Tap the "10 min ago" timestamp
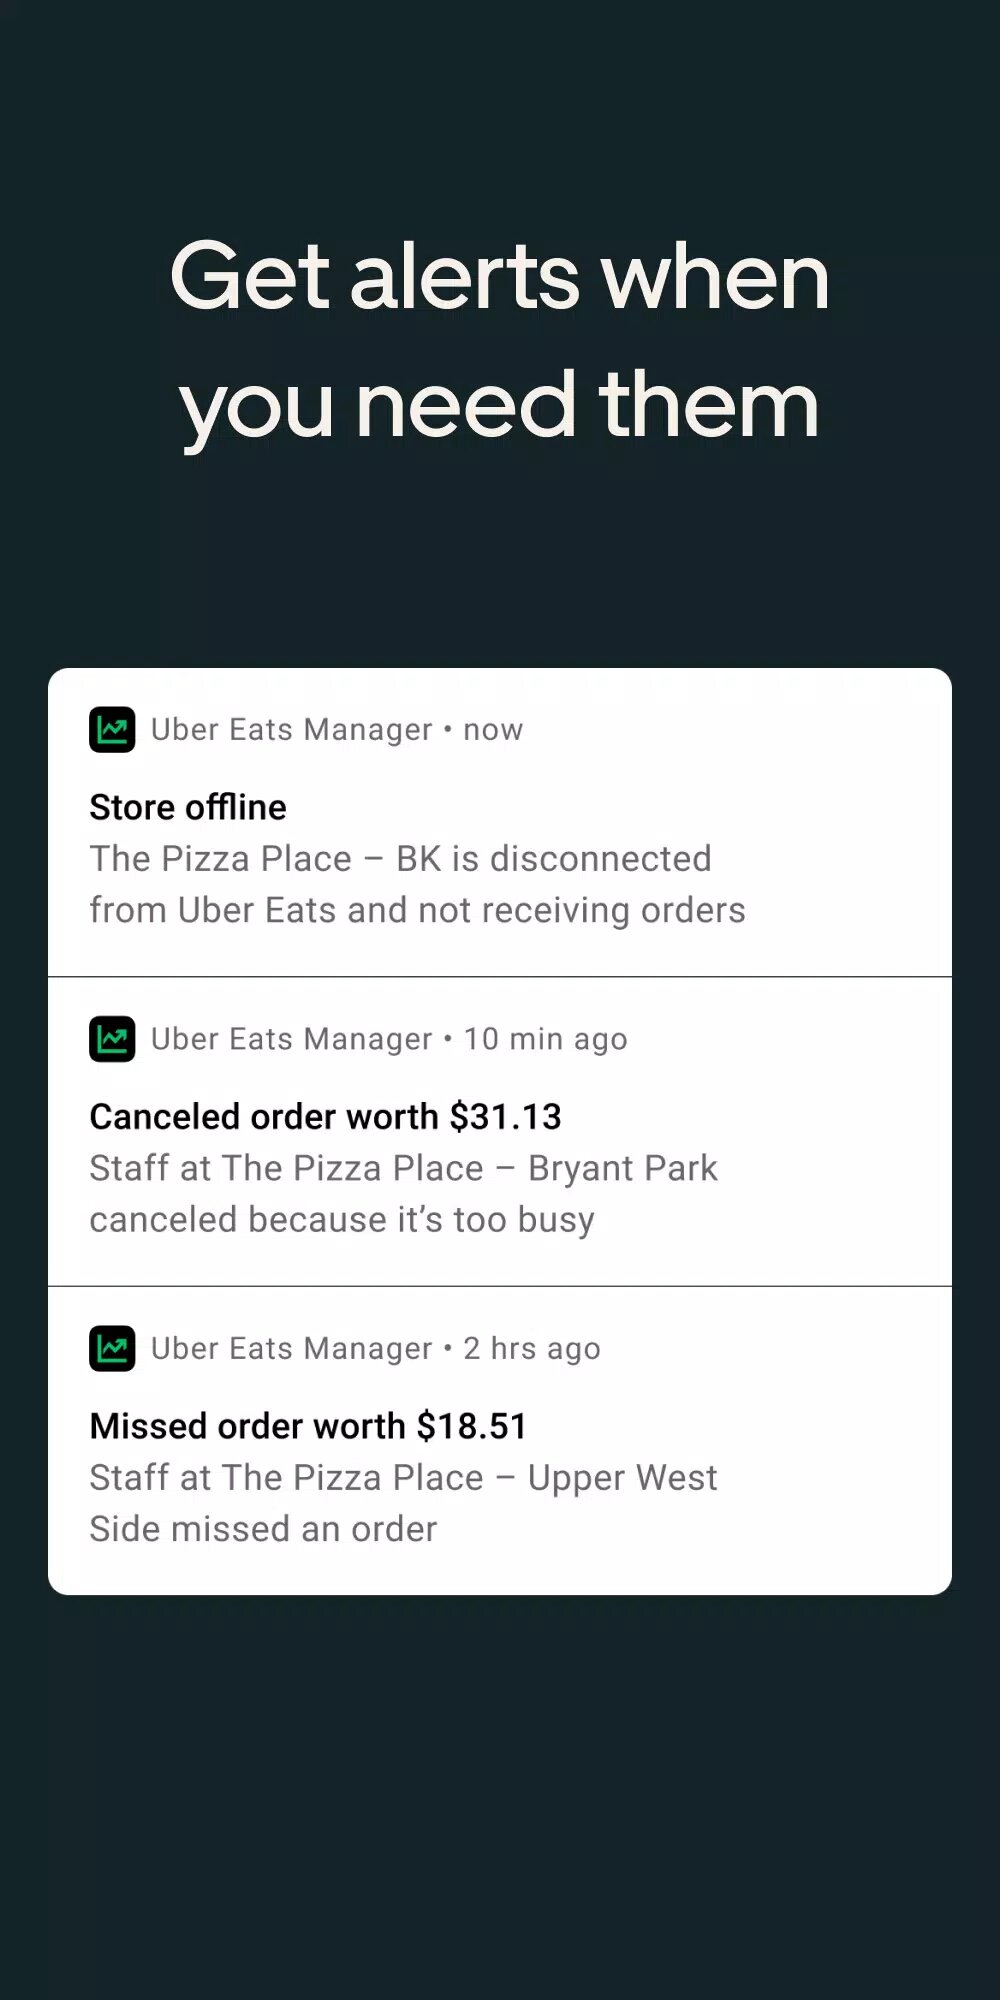Viewport: 1000px width, 2000px height. (x=545, y=1039)
